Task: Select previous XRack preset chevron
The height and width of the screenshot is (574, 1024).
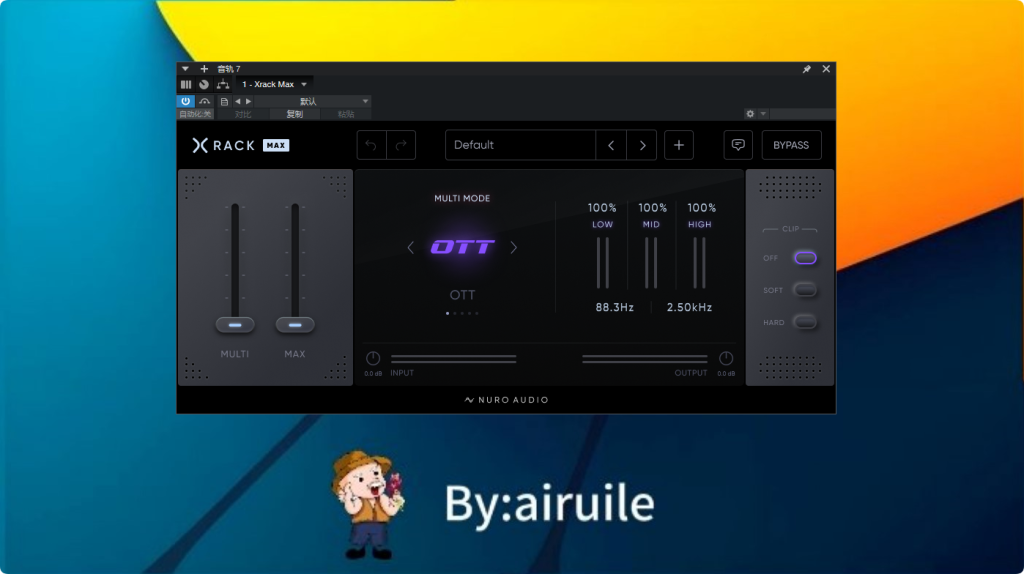Action: [611, 145]
